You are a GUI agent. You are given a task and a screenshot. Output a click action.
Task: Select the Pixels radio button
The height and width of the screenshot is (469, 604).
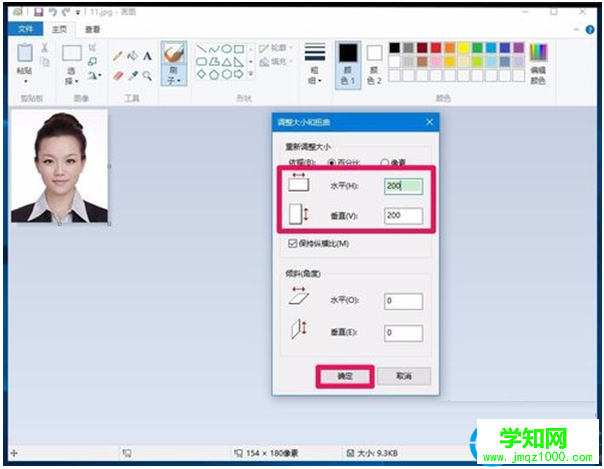point(384,163)
